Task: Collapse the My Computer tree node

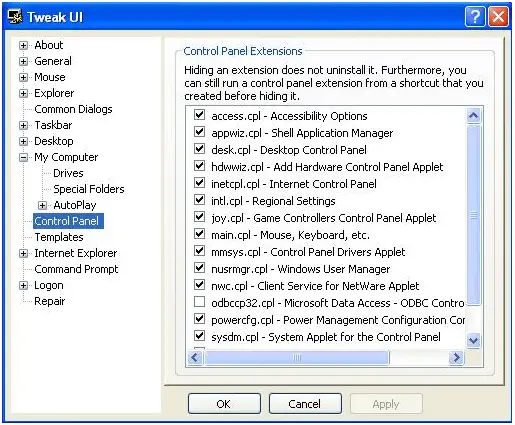Action: (23, 157)
